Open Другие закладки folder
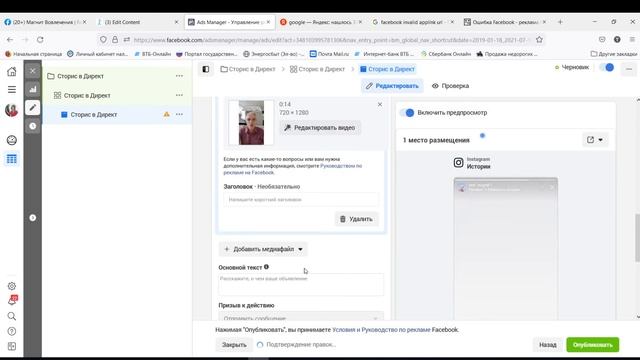The width and height of the screenshot is (640, 360). [x=613, y=53]
